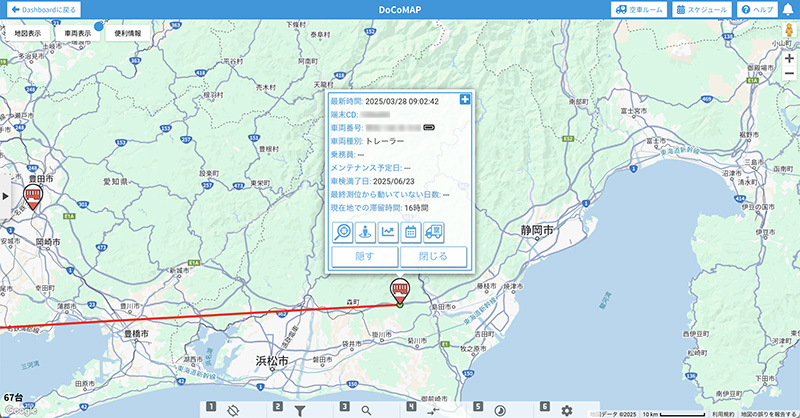
Task: Click the 隠す button in popup
Action: pyautogui.click(x=364, y=256)
